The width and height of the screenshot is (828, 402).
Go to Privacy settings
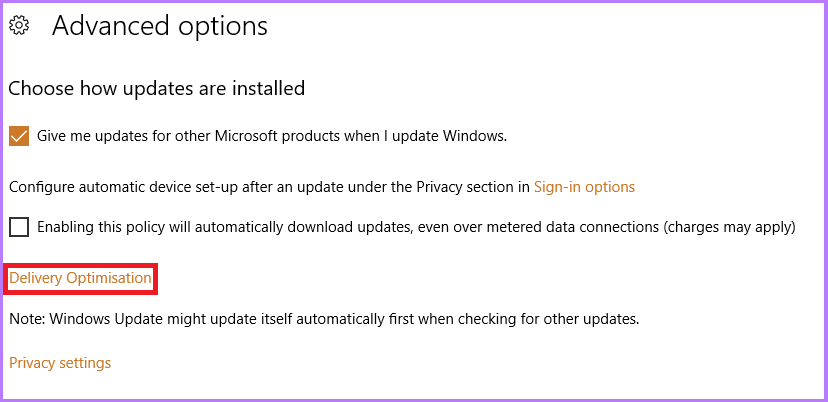(60, 363)
